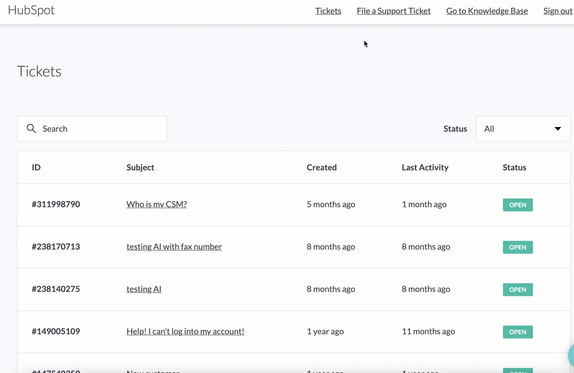Click OPEN badge for 'Who is my CSM?'

518,205
